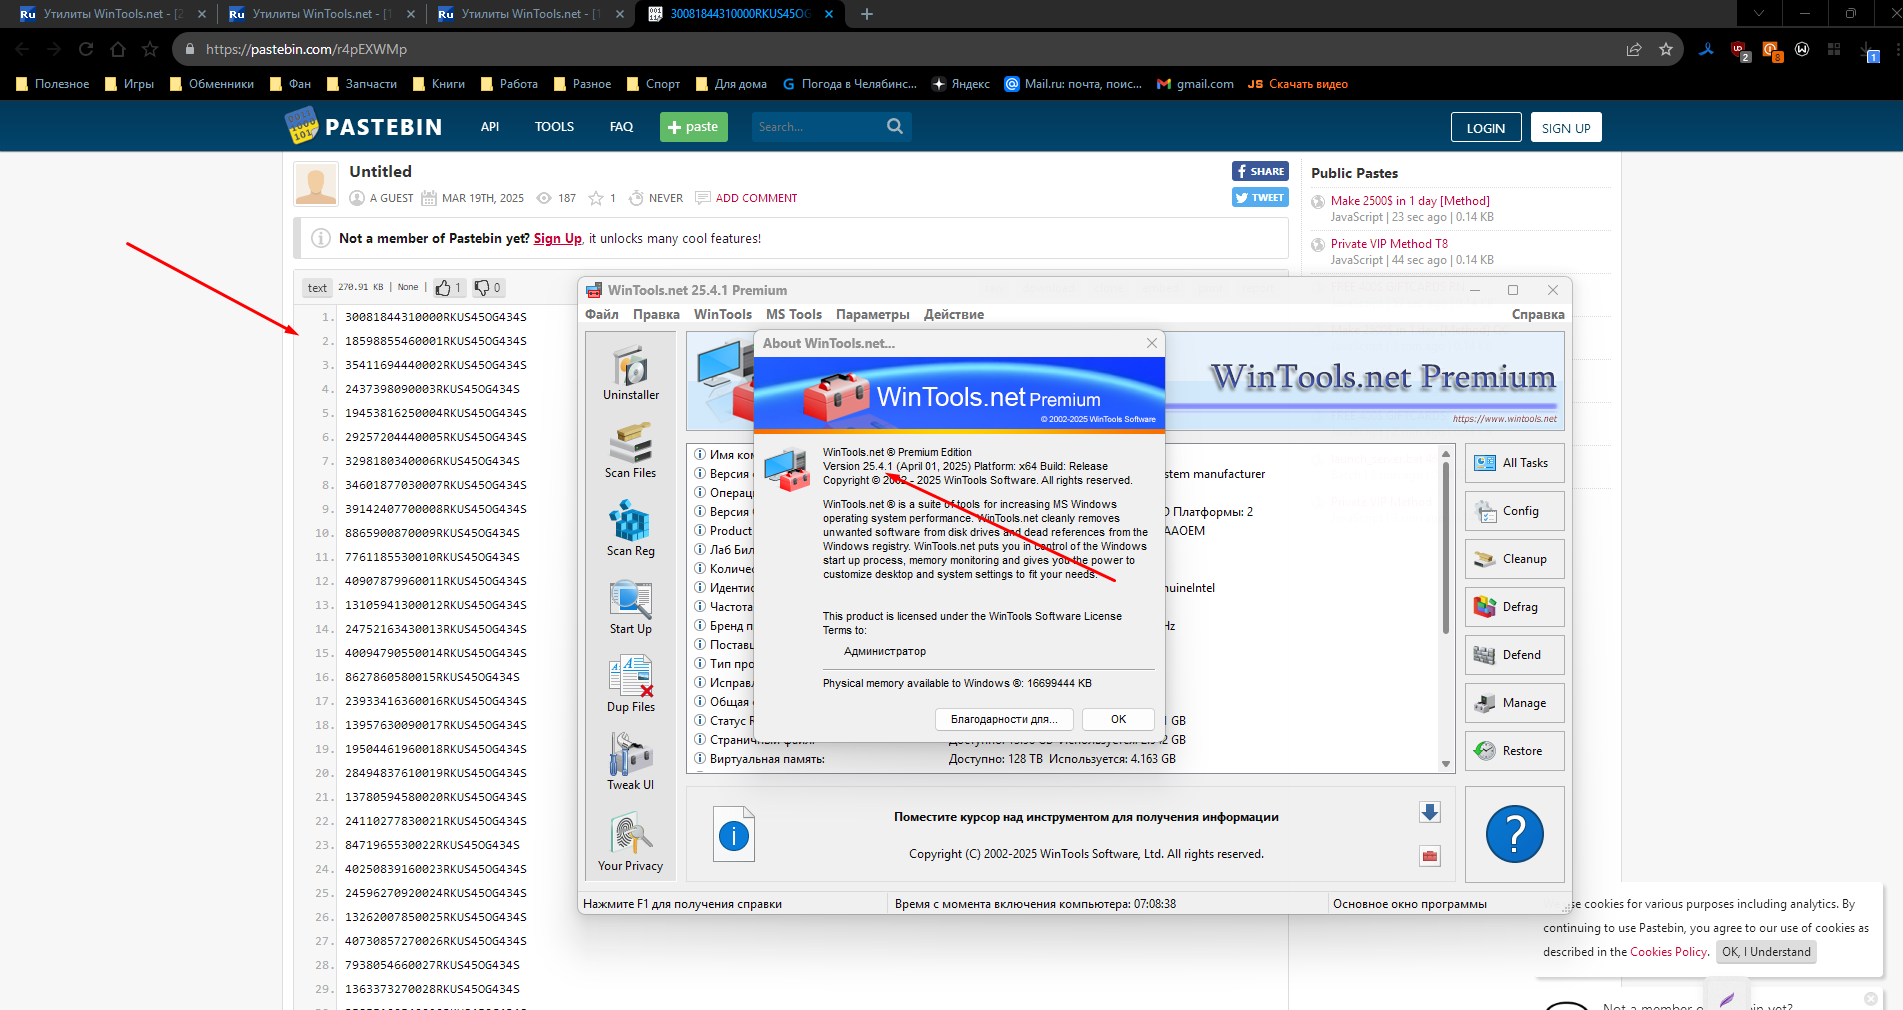Open the Private VIP Method T8 paste
The width and height of the screenshot is (1903, 1010).
(x=1389, y=244)
